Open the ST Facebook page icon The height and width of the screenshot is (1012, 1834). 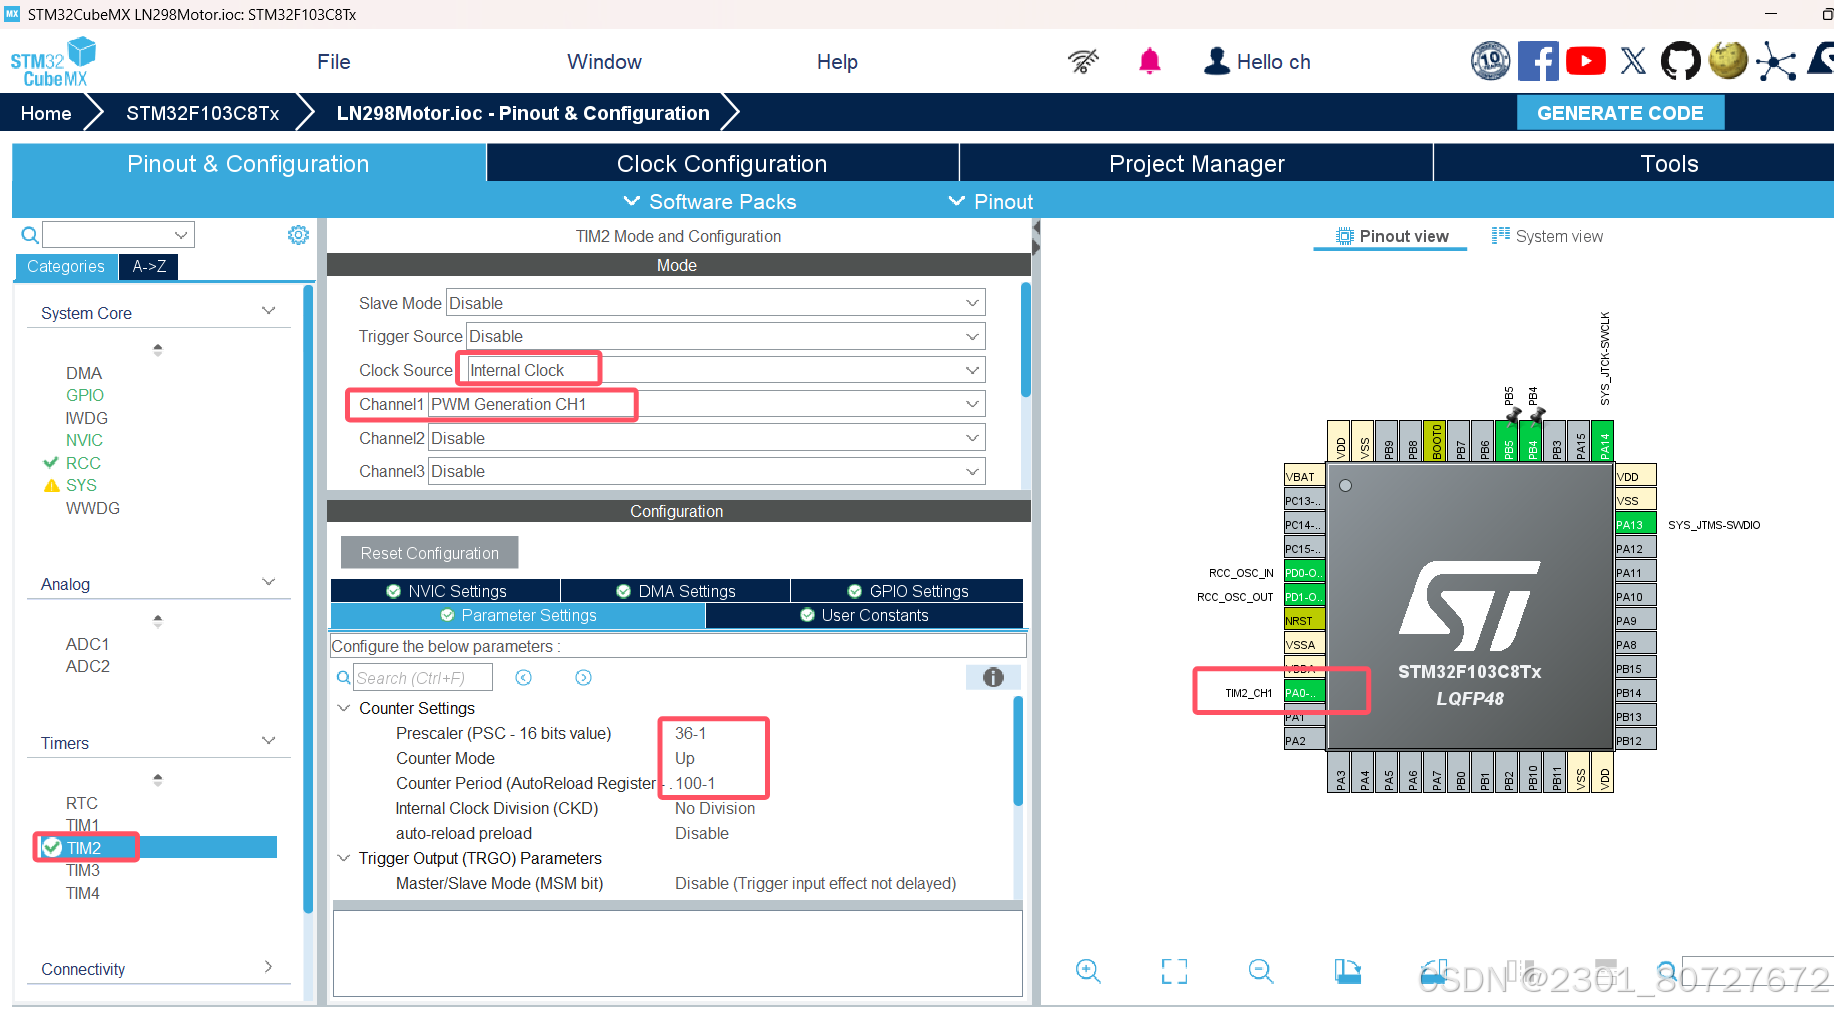[x=1538, y=61]
